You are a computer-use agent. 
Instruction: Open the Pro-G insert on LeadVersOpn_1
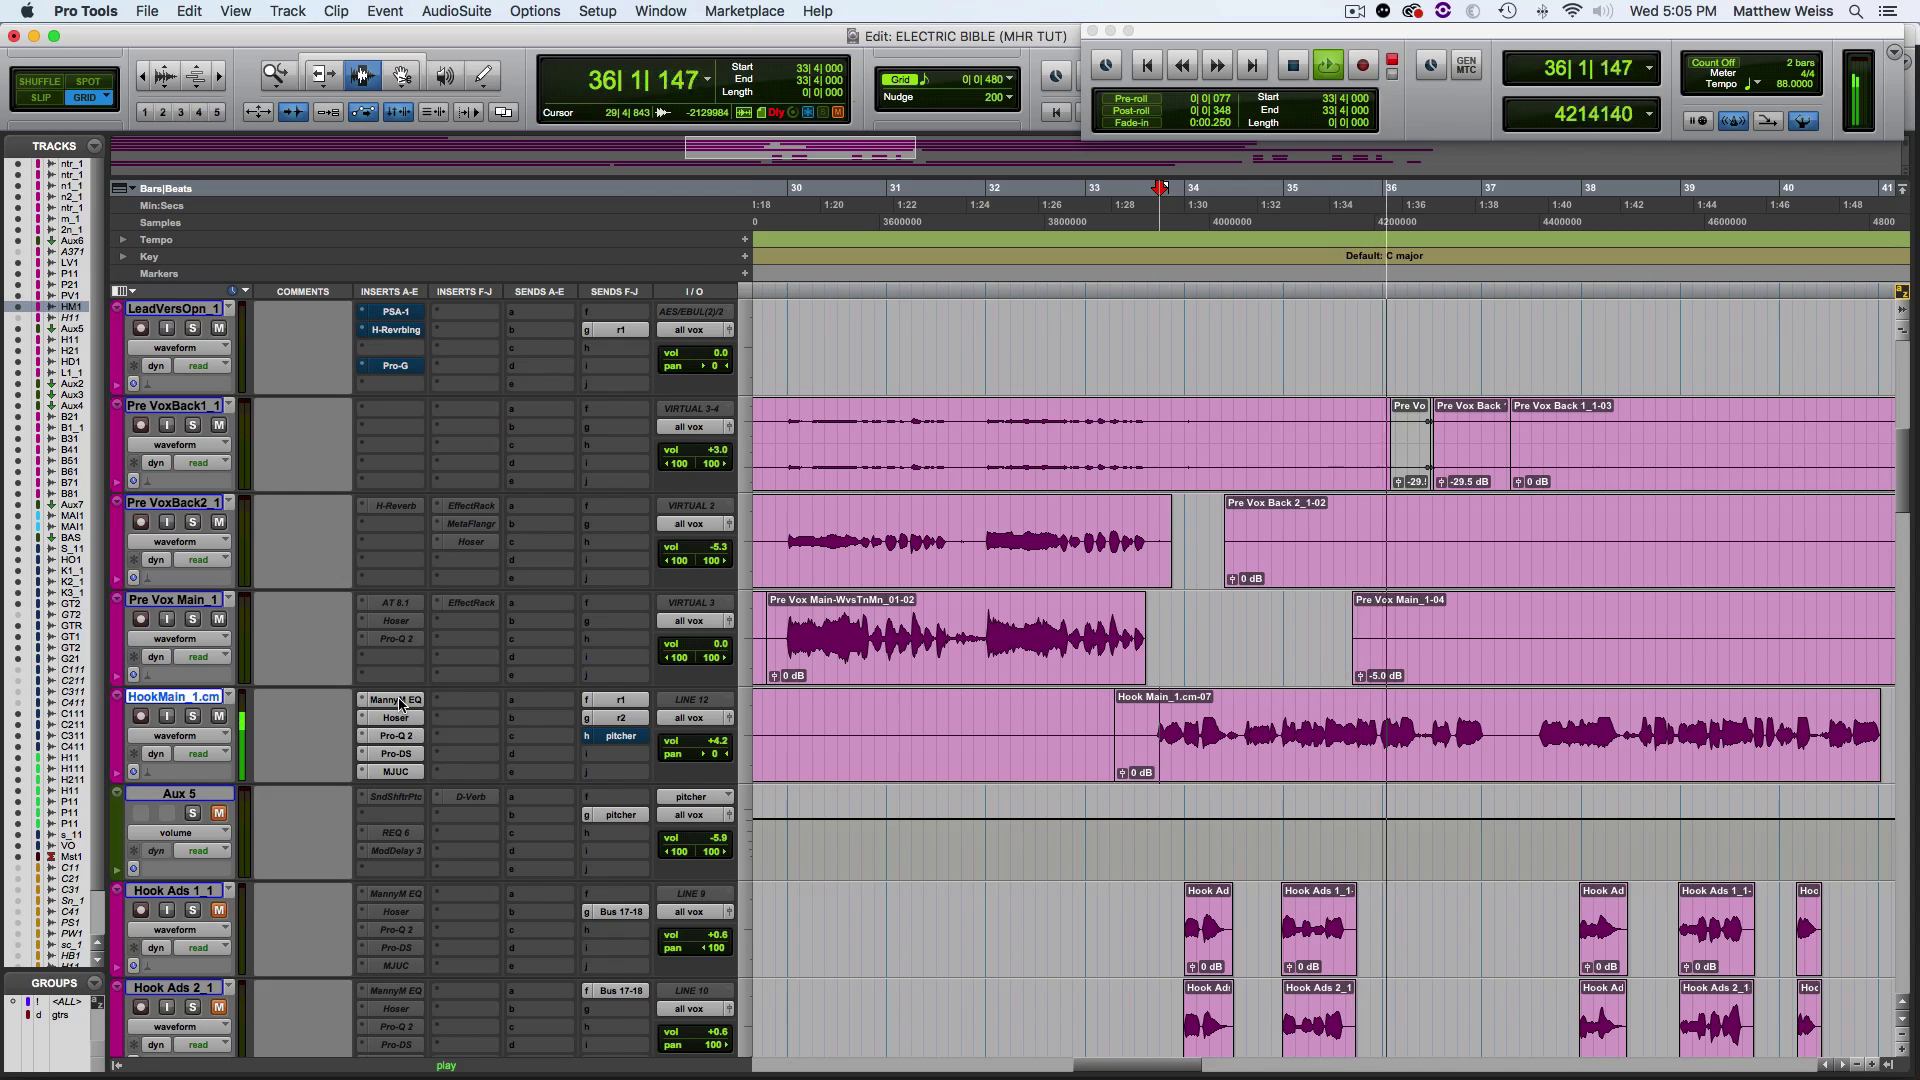click(x=395, y=365)
